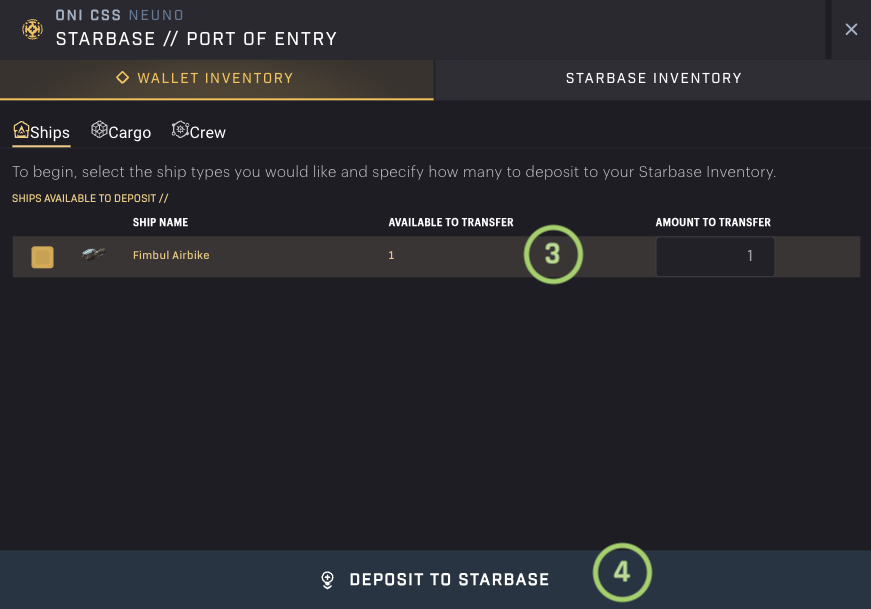Click the ONI faction emblem icon
This screenshot has width=871, height=609.
click(x=32, y=29)
